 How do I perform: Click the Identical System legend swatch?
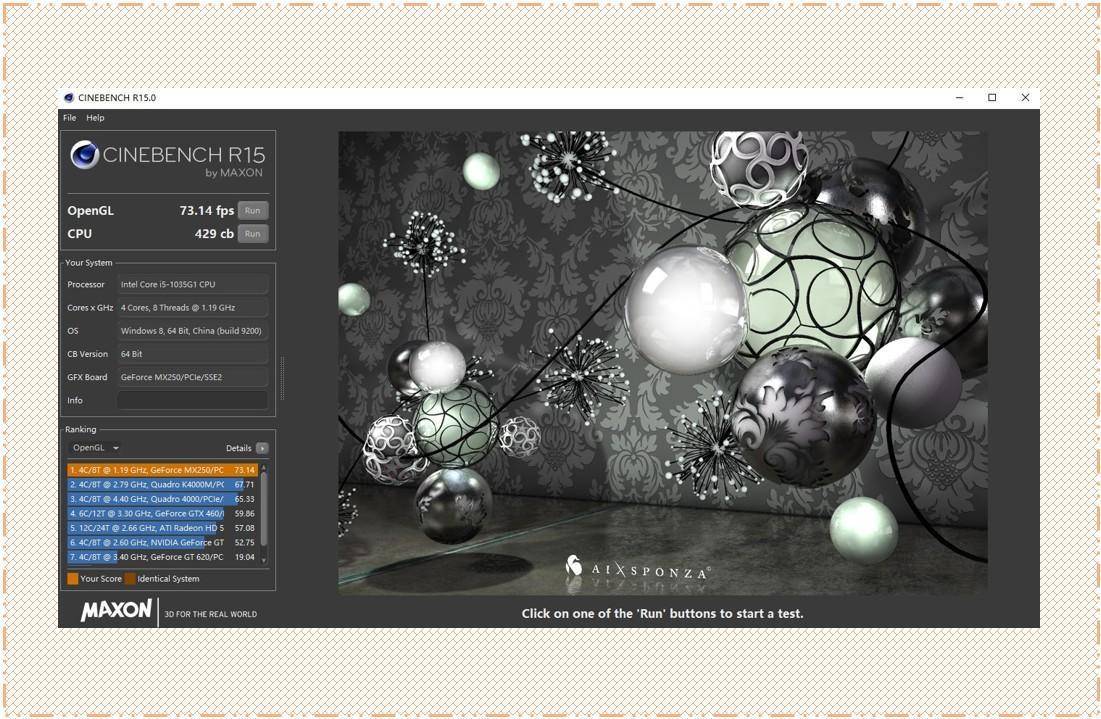pyautogui.click(x=130, y=579)
